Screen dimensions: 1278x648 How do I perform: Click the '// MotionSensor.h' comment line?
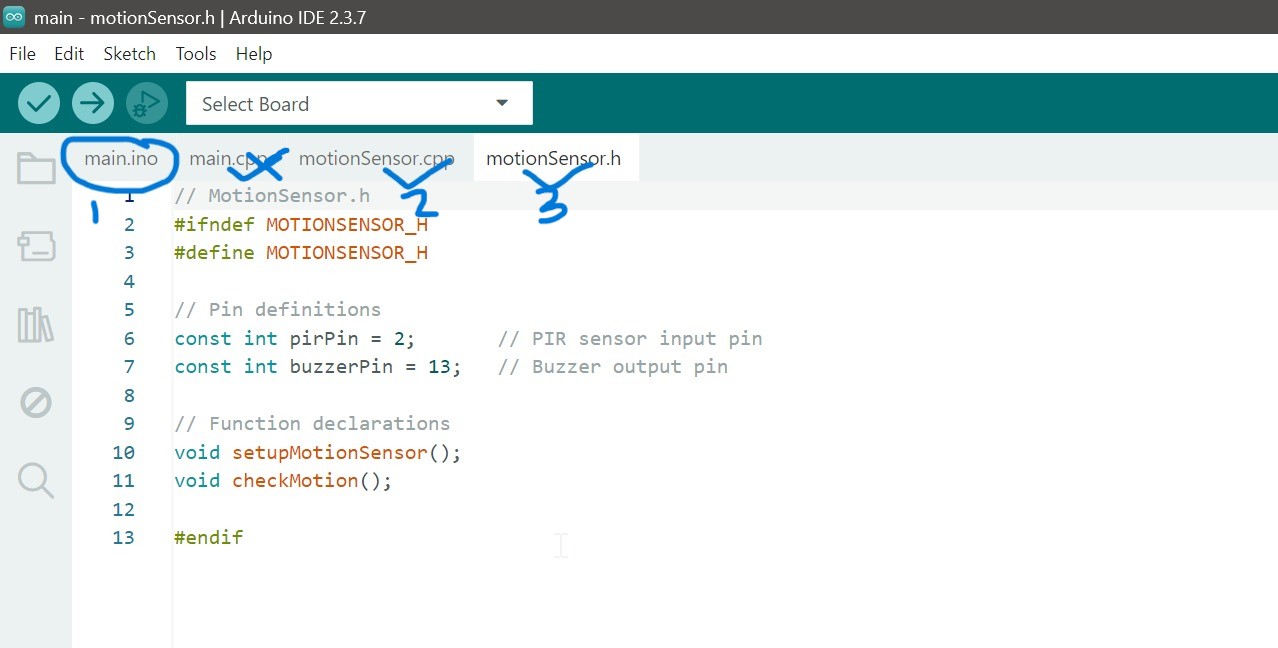coord(272,196)
